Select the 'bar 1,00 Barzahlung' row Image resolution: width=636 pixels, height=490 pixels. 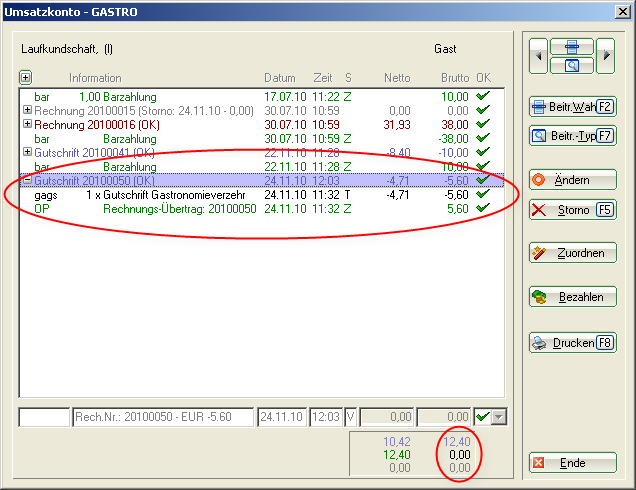[x=262, y=97]
